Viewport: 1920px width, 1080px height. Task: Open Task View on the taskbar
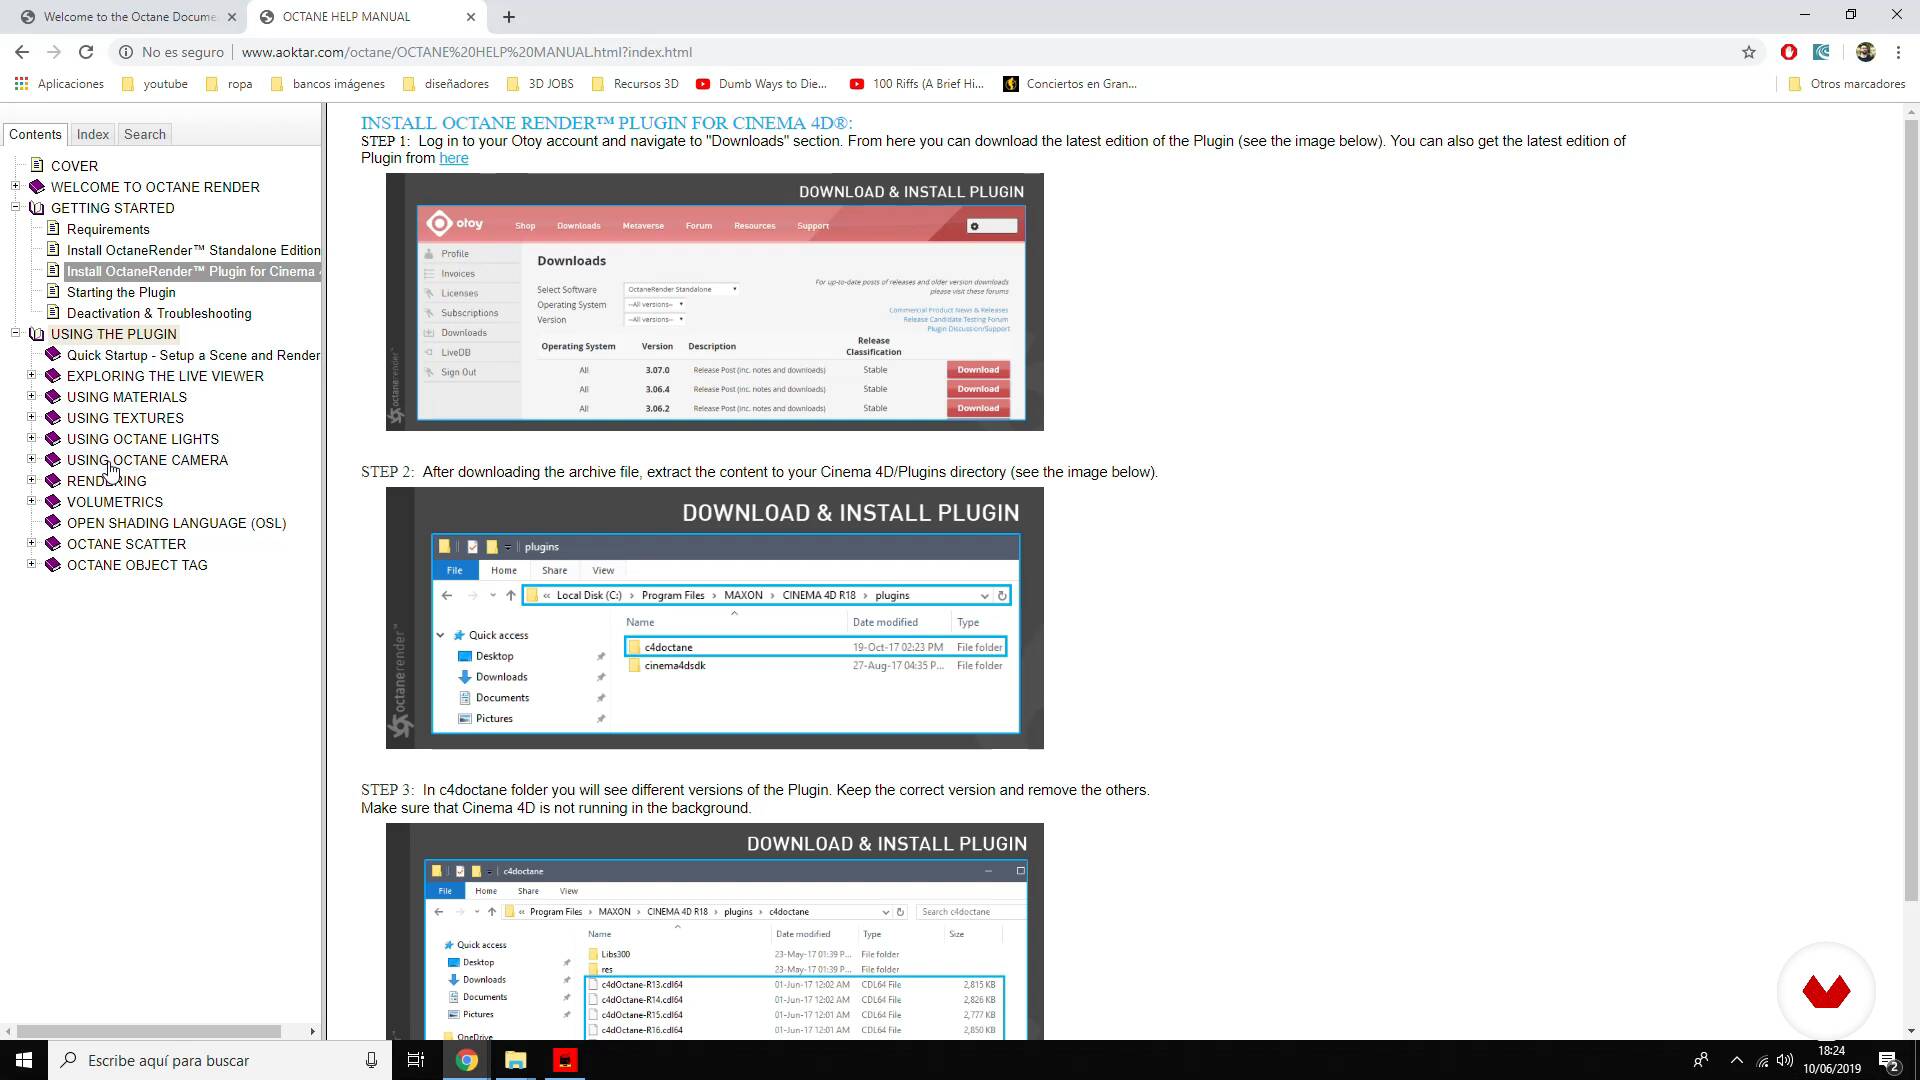coord(416,1060)
